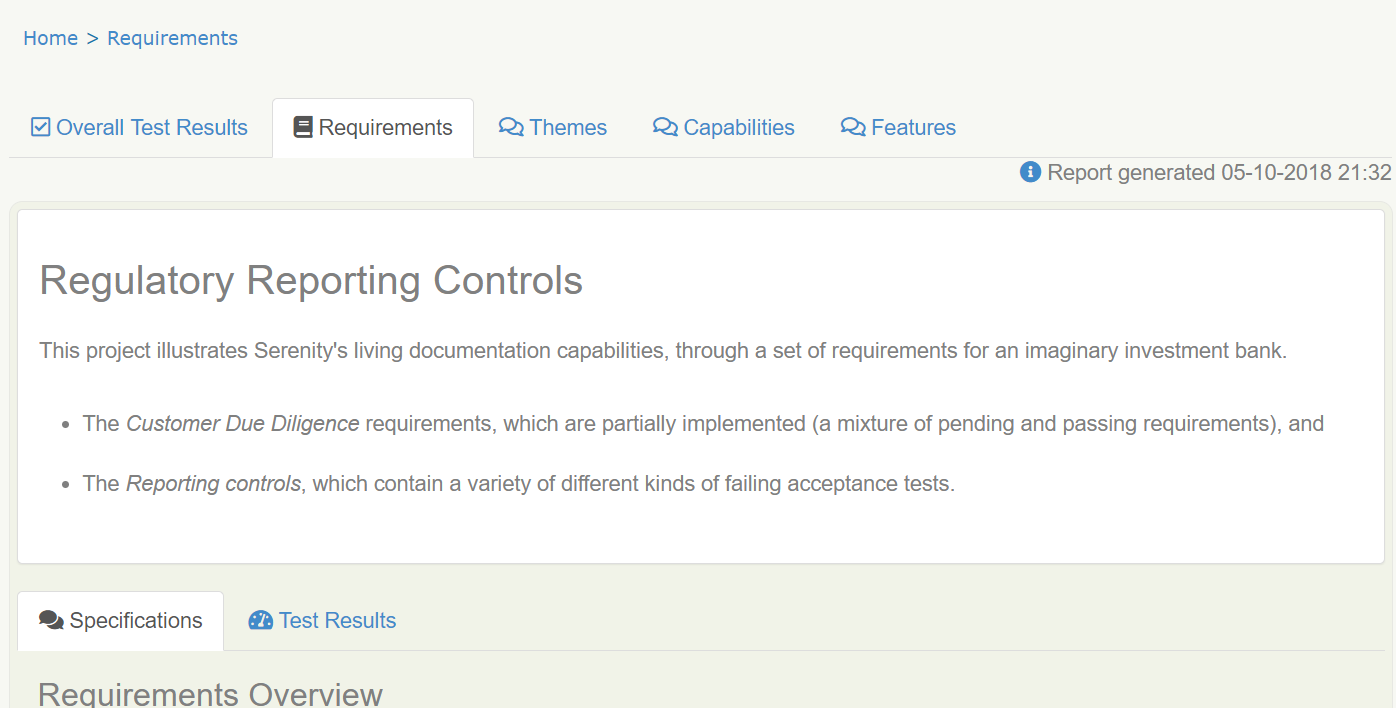Click the conversation icon next to Capabilities

pos(663,127)
